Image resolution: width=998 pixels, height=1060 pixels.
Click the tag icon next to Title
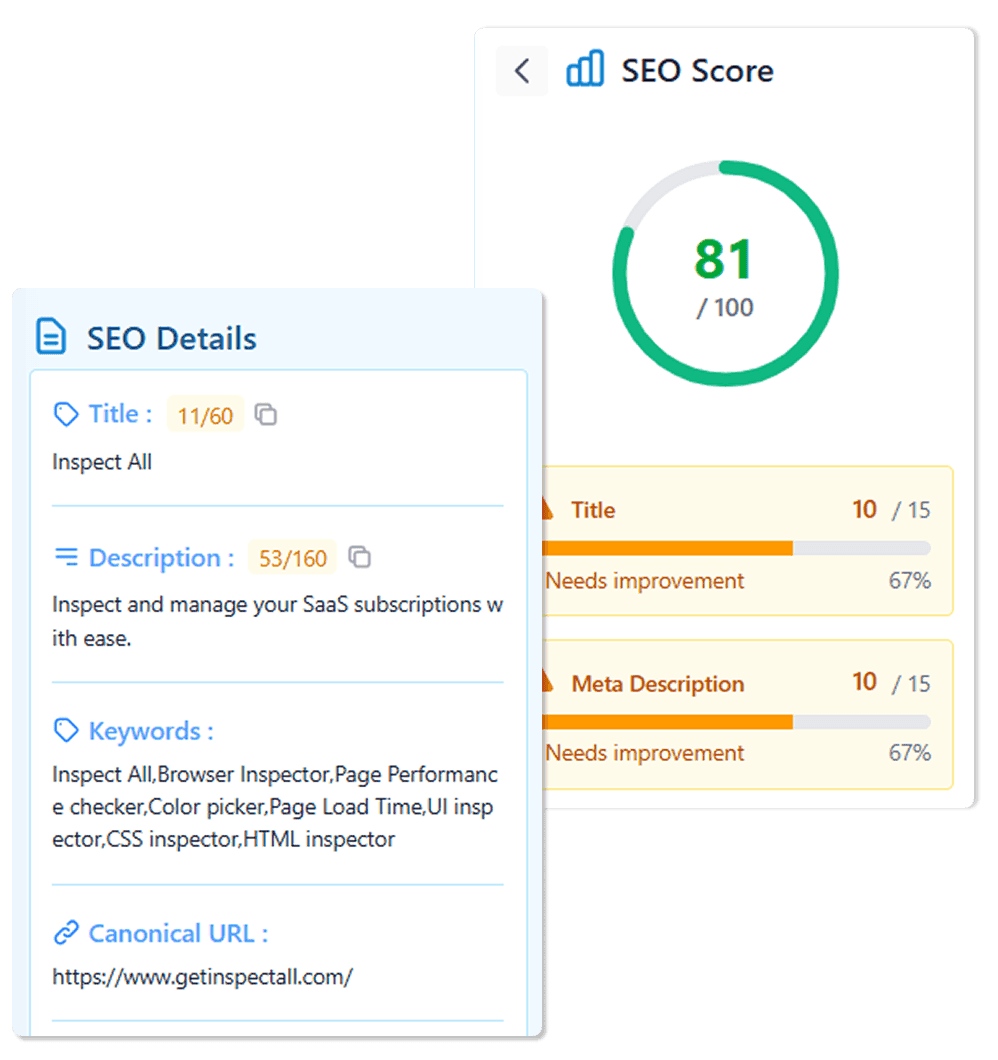pos(66,414)
